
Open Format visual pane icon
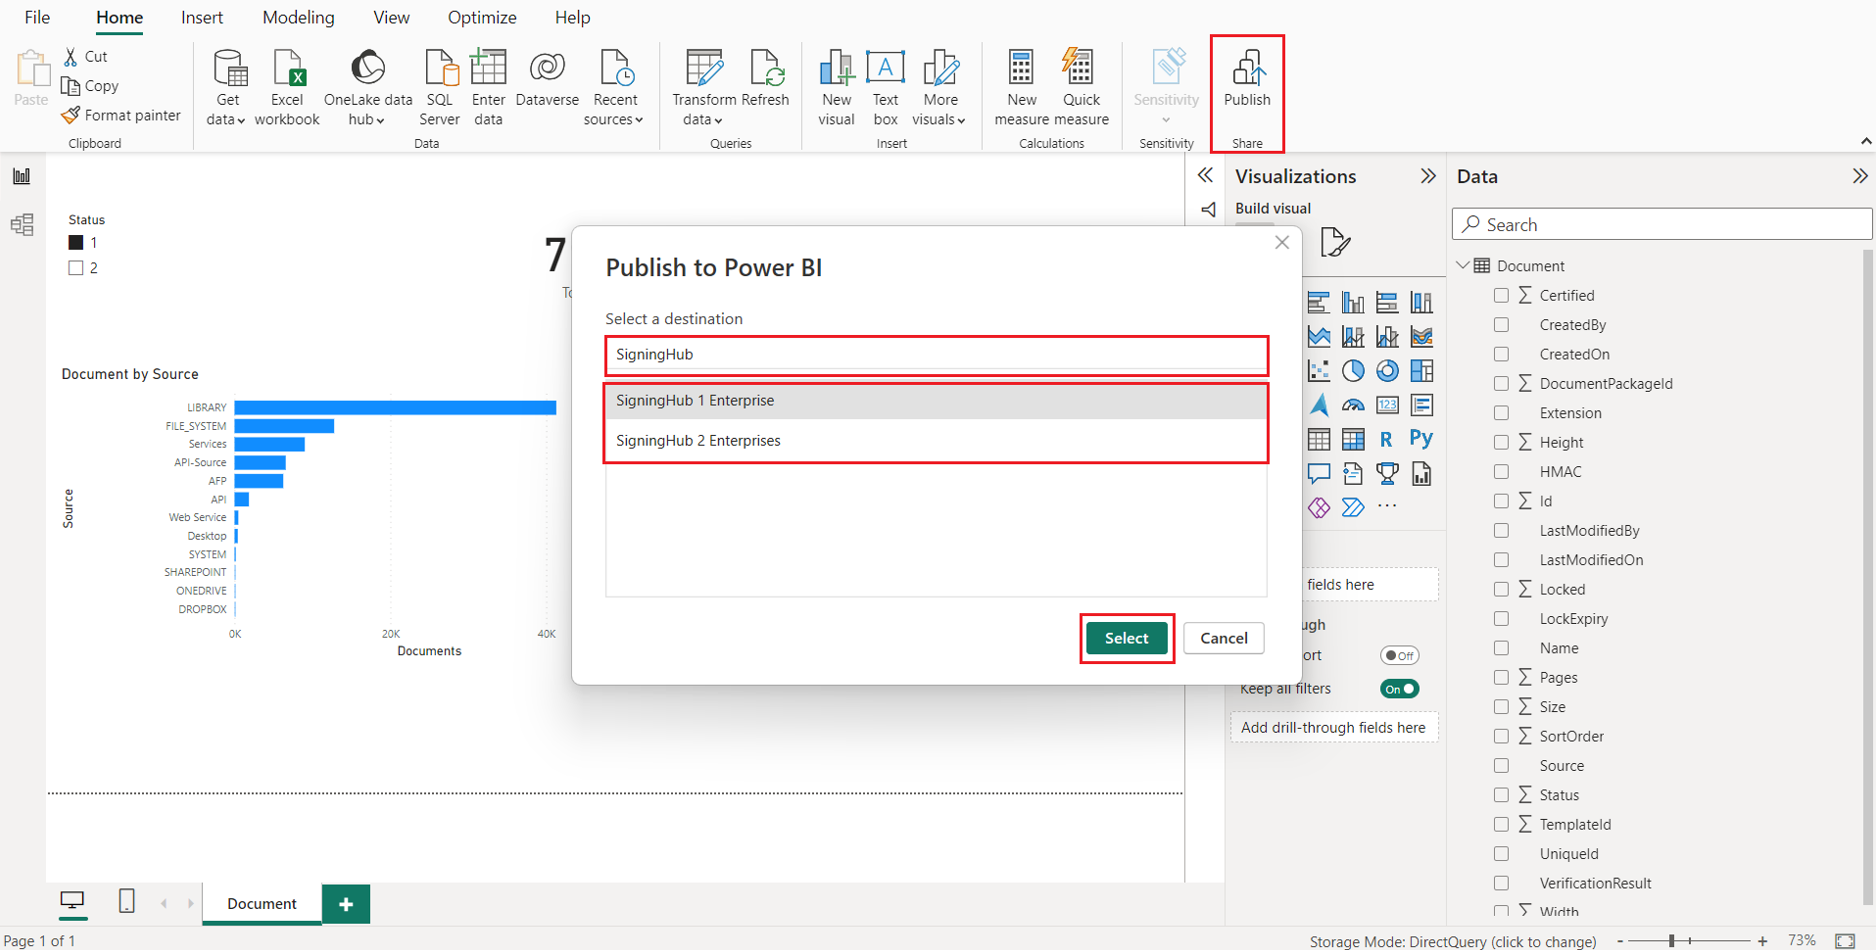point(1335,242)
